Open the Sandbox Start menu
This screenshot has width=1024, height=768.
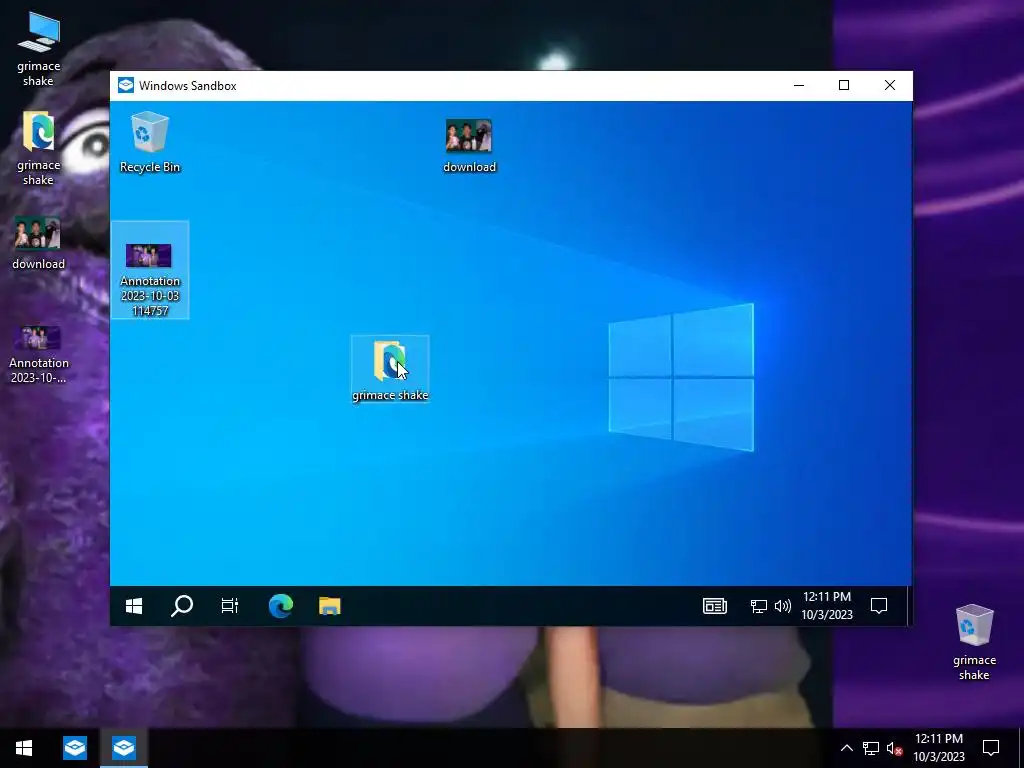click(134, 606)
